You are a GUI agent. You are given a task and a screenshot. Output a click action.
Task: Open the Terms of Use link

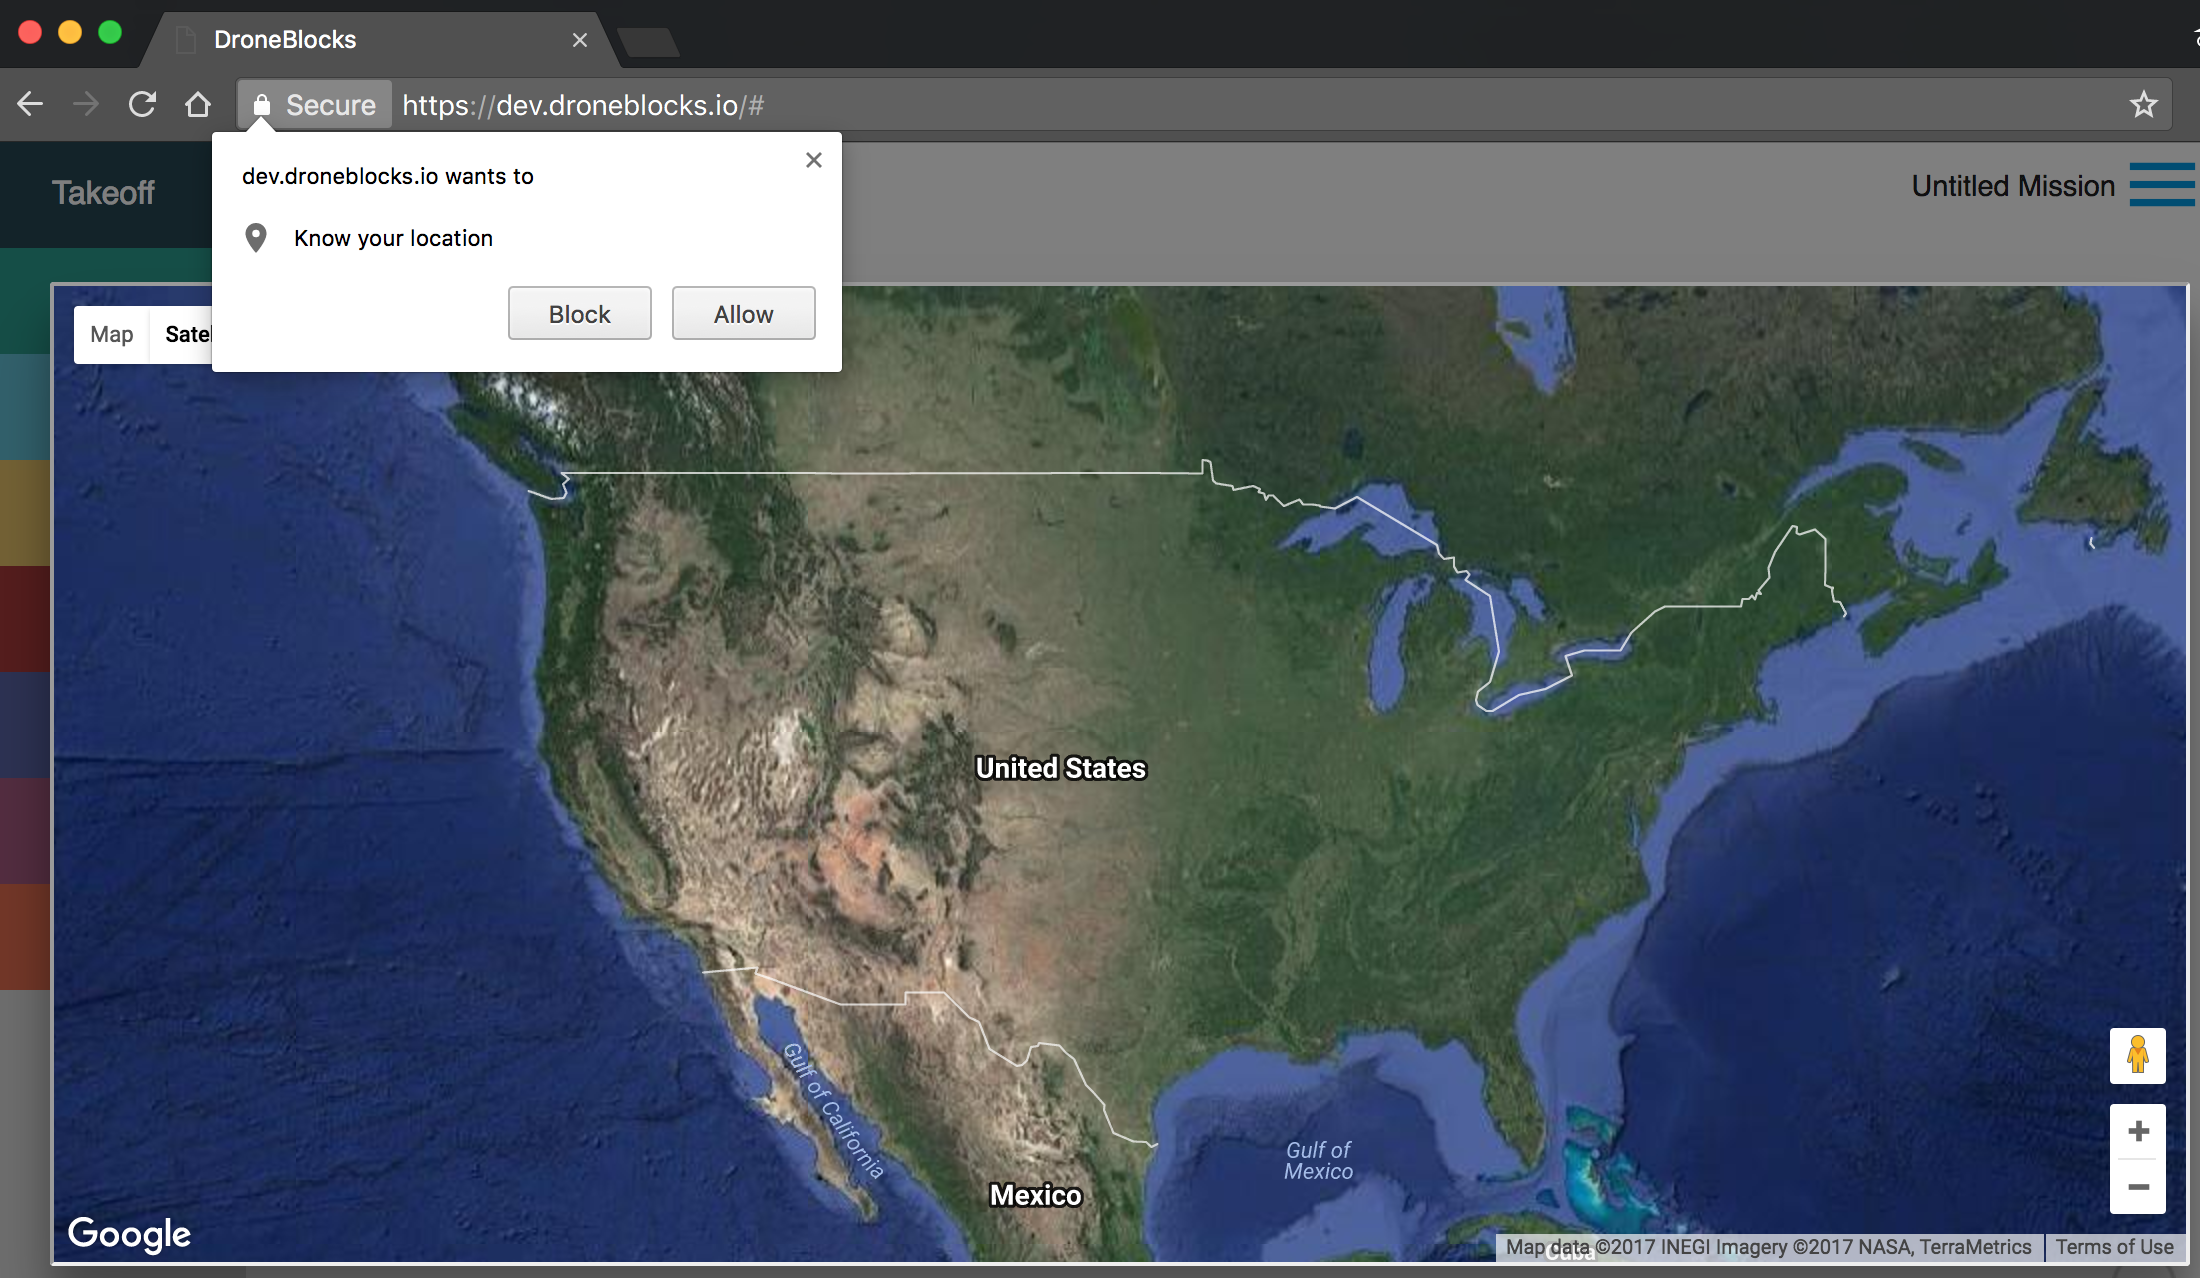pos(2115,1247)
